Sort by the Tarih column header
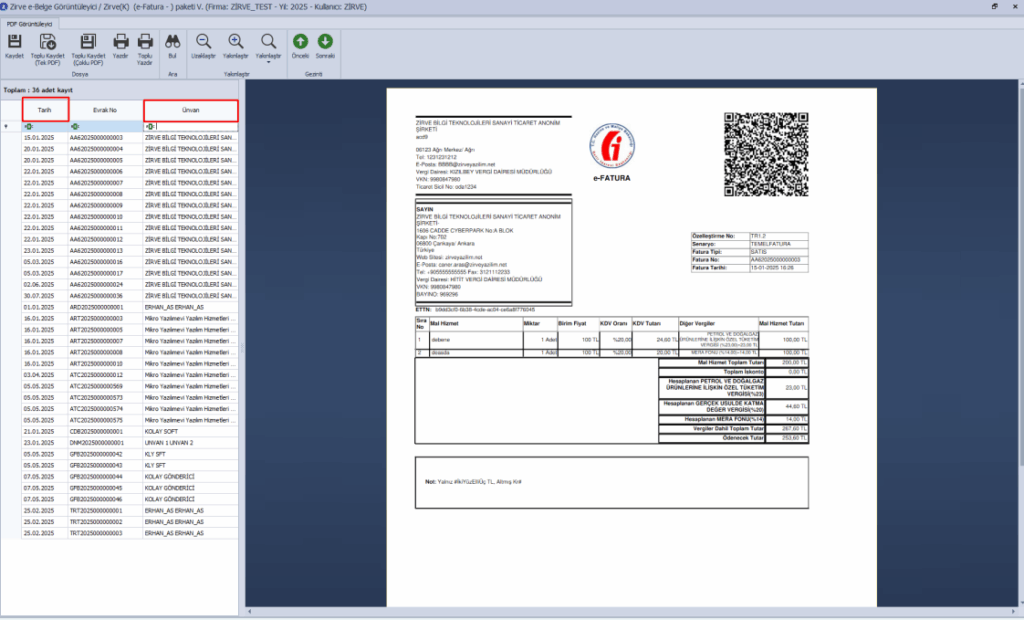 (44, 110)
